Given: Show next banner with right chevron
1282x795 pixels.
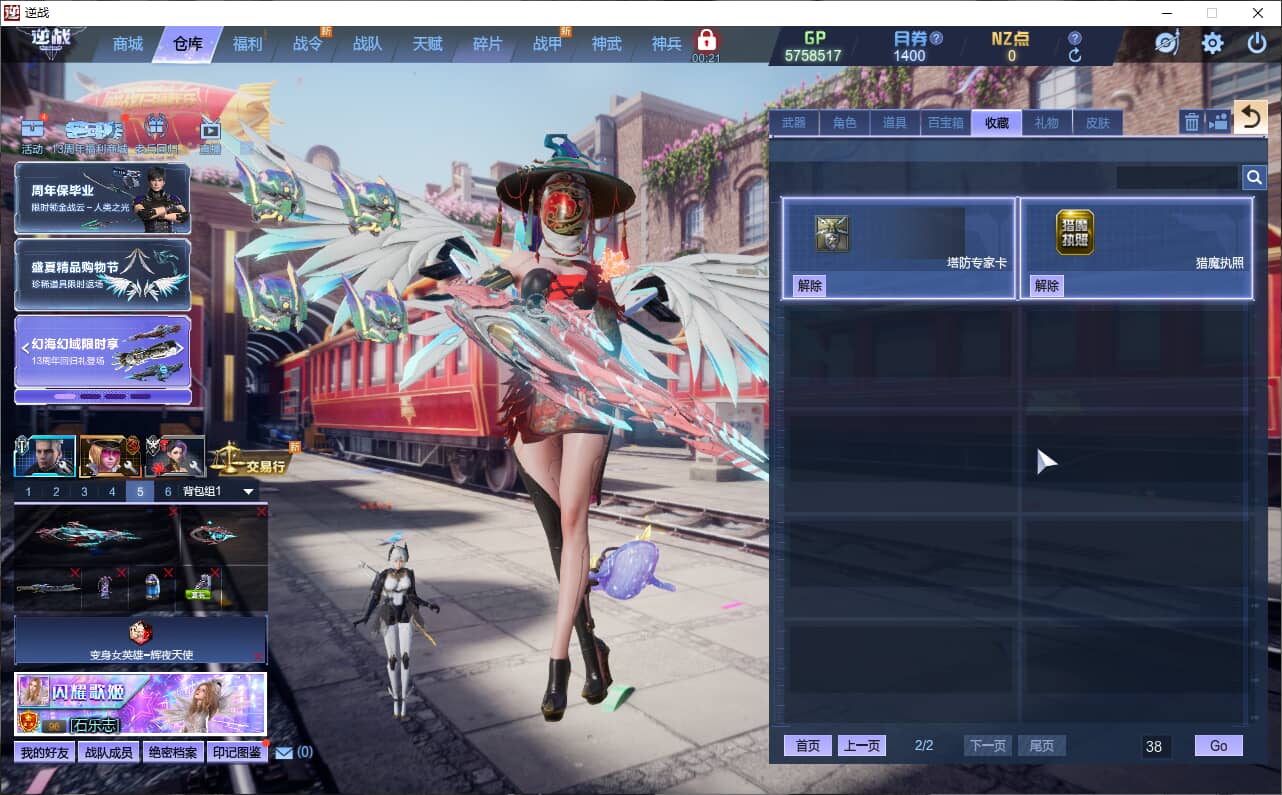Looking at the screenshot, I should [180, 348].
